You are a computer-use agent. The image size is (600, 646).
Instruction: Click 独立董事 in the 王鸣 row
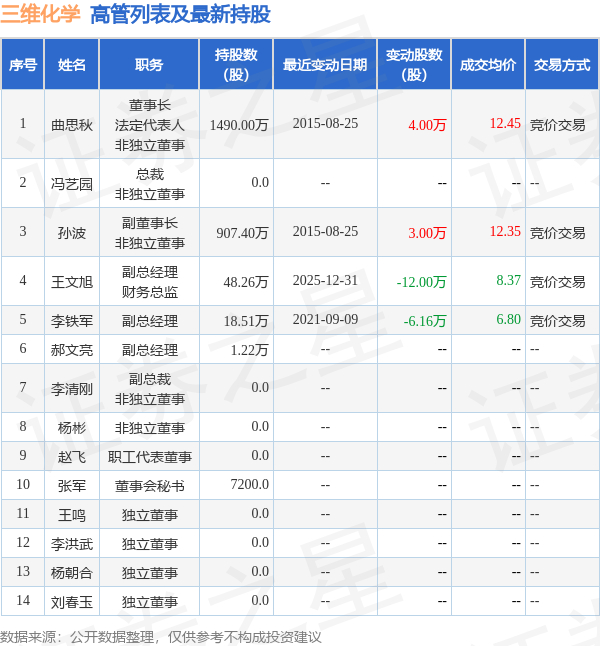(150, 515)
